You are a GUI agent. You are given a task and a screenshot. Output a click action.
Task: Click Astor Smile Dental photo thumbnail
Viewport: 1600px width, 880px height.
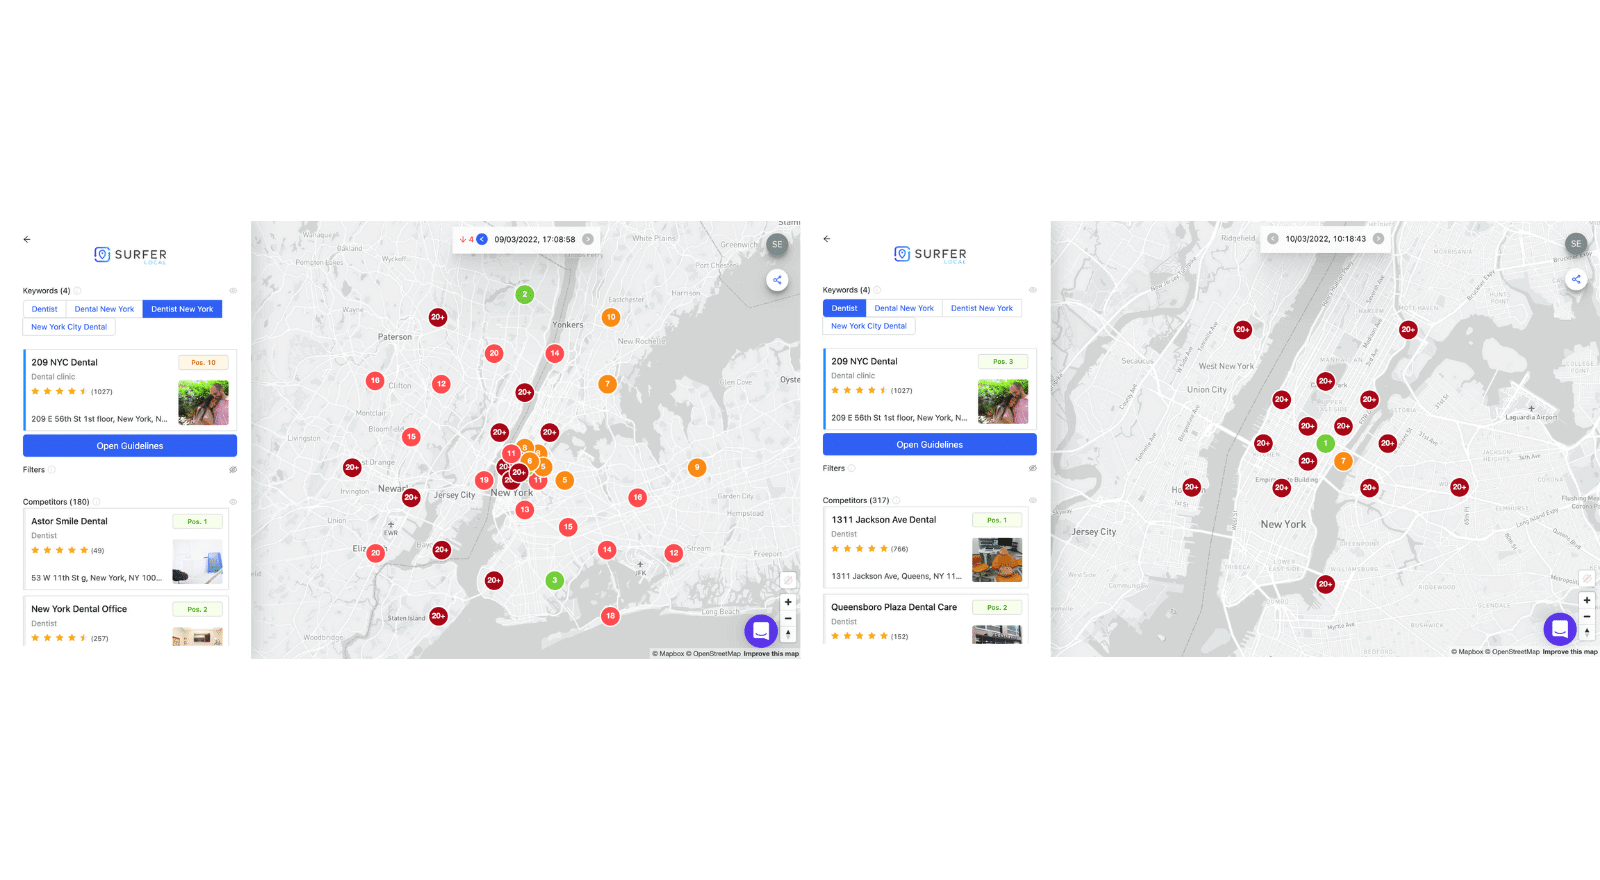(198, 561)
